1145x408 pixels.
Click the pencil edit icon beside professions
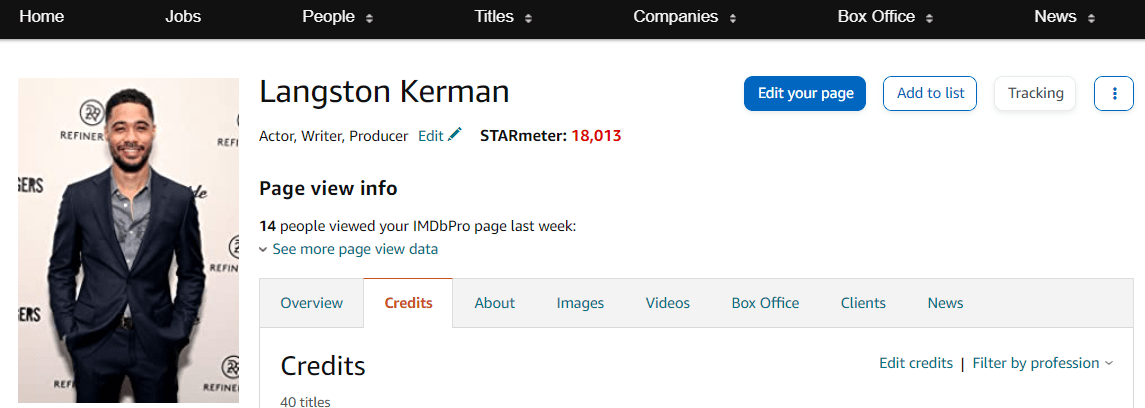[x=455, y=135]
